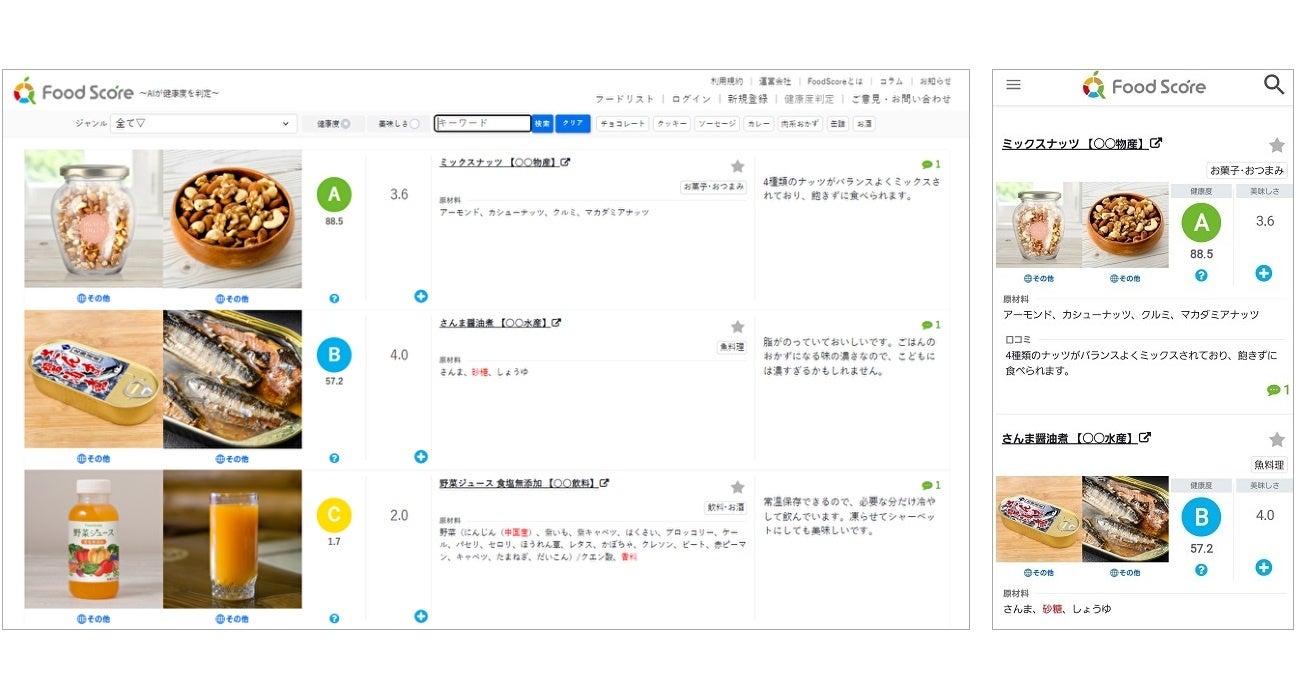Click the 魚料理 category tag in desktop view
This screenshot has width=1300, height=700.
pos(731,347)
